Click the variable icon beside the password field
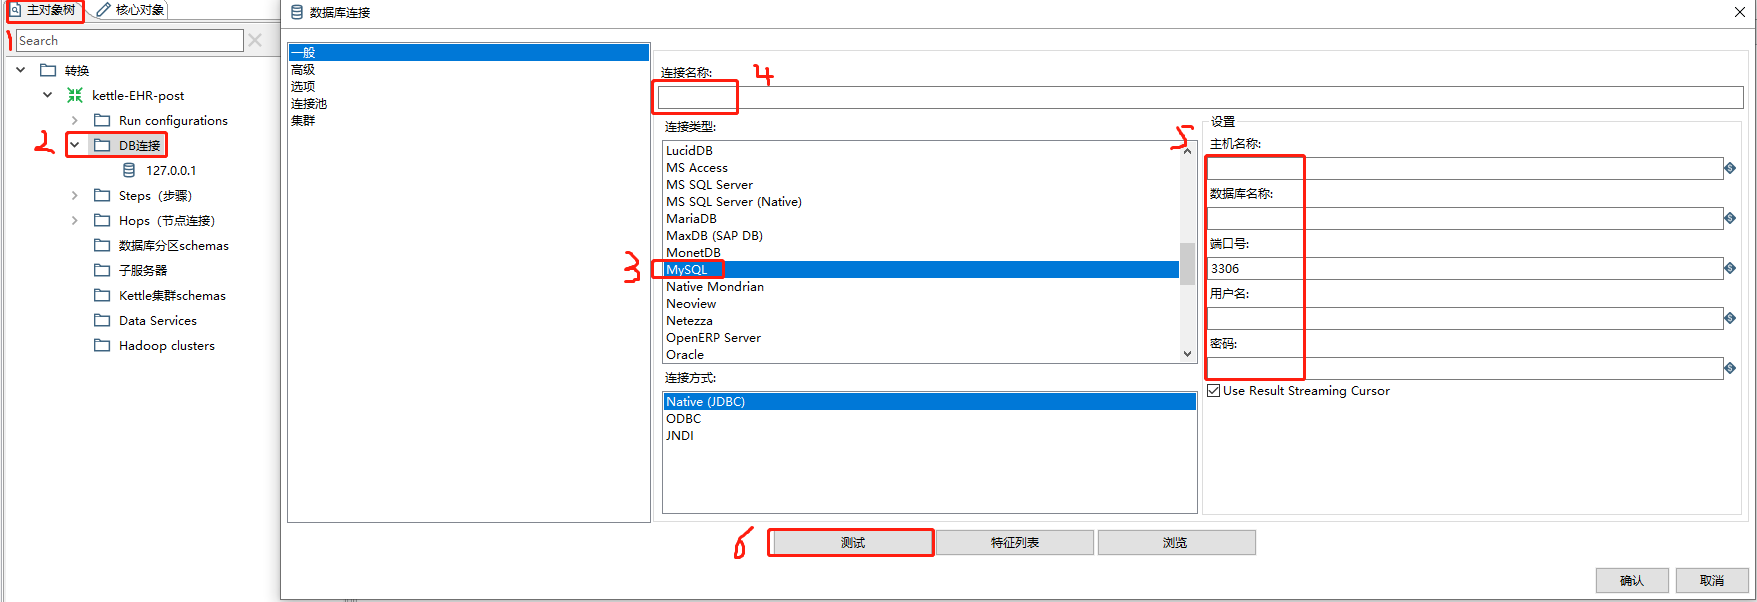The image size is (1757, 602). [1730, 368]
